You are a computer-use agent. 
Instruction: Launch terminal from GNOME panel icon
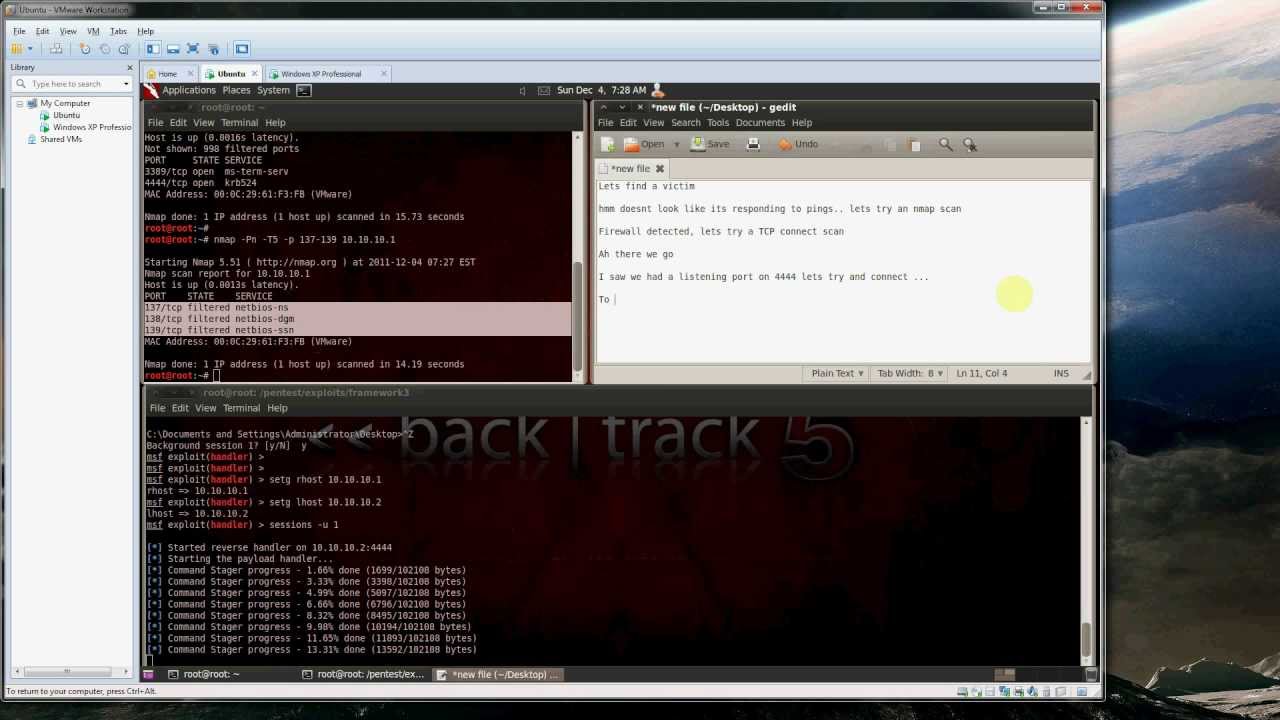(x=304, y=90)
